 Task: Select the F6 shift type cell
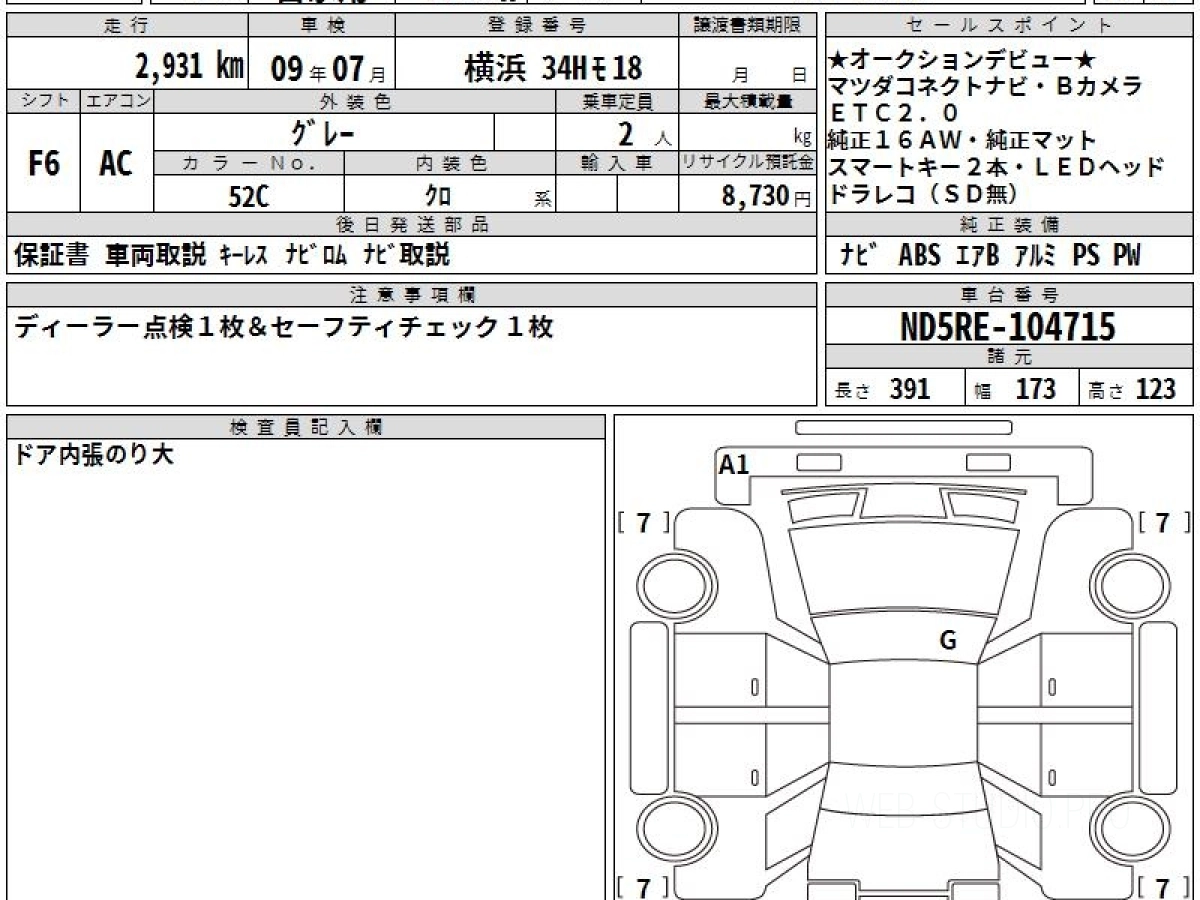point(43,164)
